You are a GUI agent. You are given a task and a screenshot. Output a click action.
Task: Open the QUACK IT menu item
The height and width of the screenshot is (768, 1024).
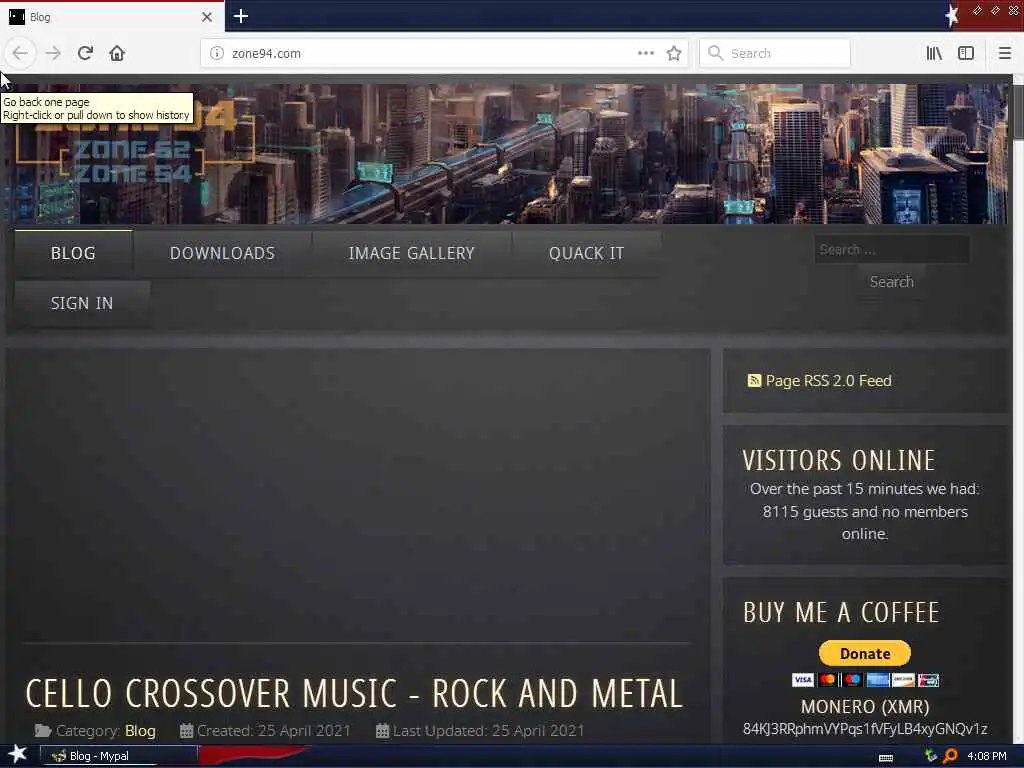click(586, 253)
